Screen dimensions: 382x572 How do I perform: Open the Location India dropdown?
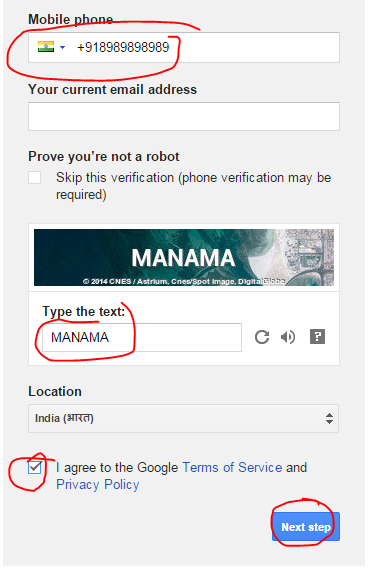tap(184, 418)
